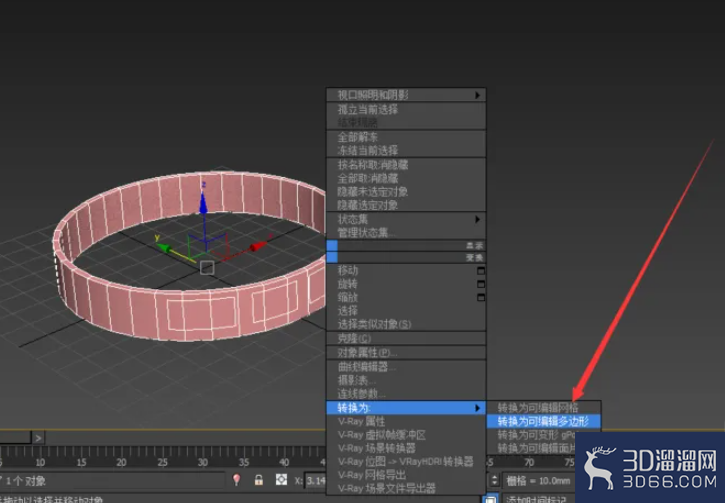Screen dimensions: 725x503
Task: Pick 缩放 transform menu item
Action: [348, 297]
